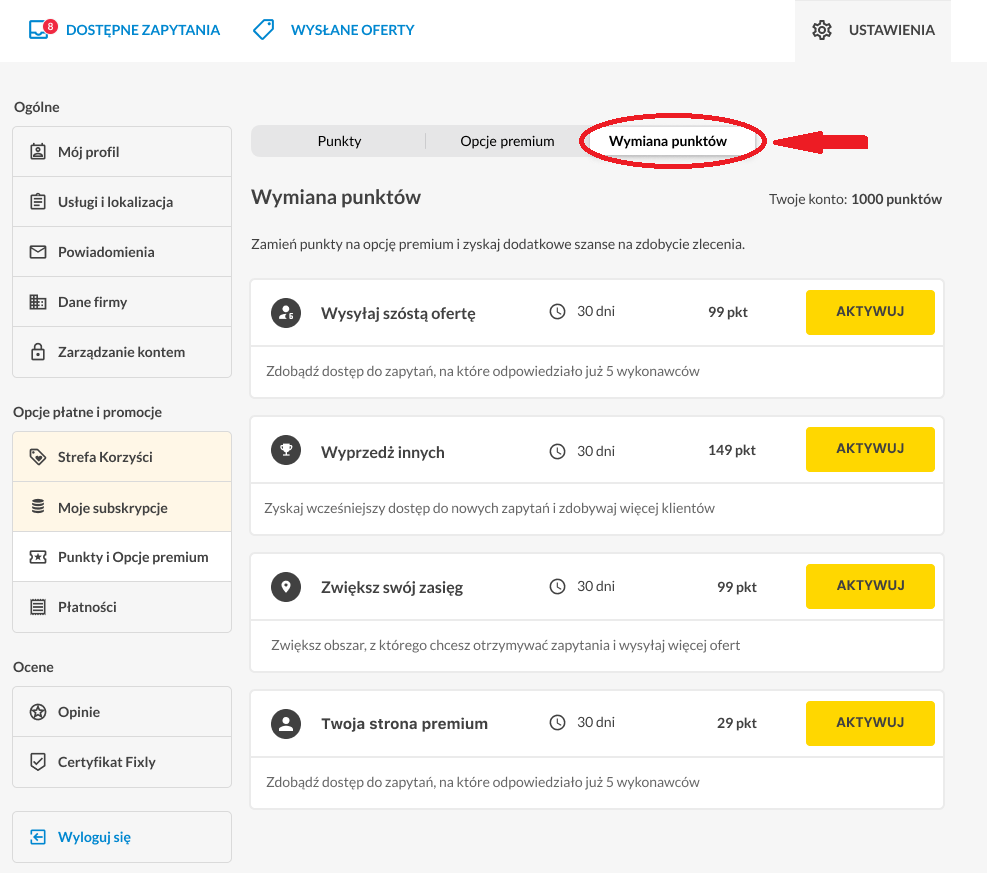
Task: Activate Wysyłaj szóstą ofertę for 99 pkt
Action: [870, 312]
